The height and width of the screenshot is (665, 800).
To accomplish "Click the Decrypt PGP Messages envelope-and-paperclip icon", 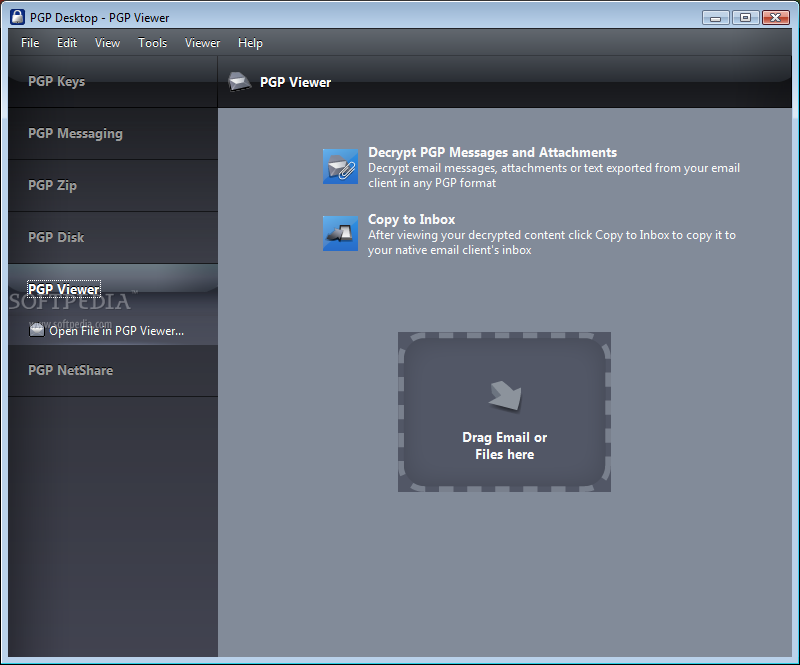I will tap(340, 166).
